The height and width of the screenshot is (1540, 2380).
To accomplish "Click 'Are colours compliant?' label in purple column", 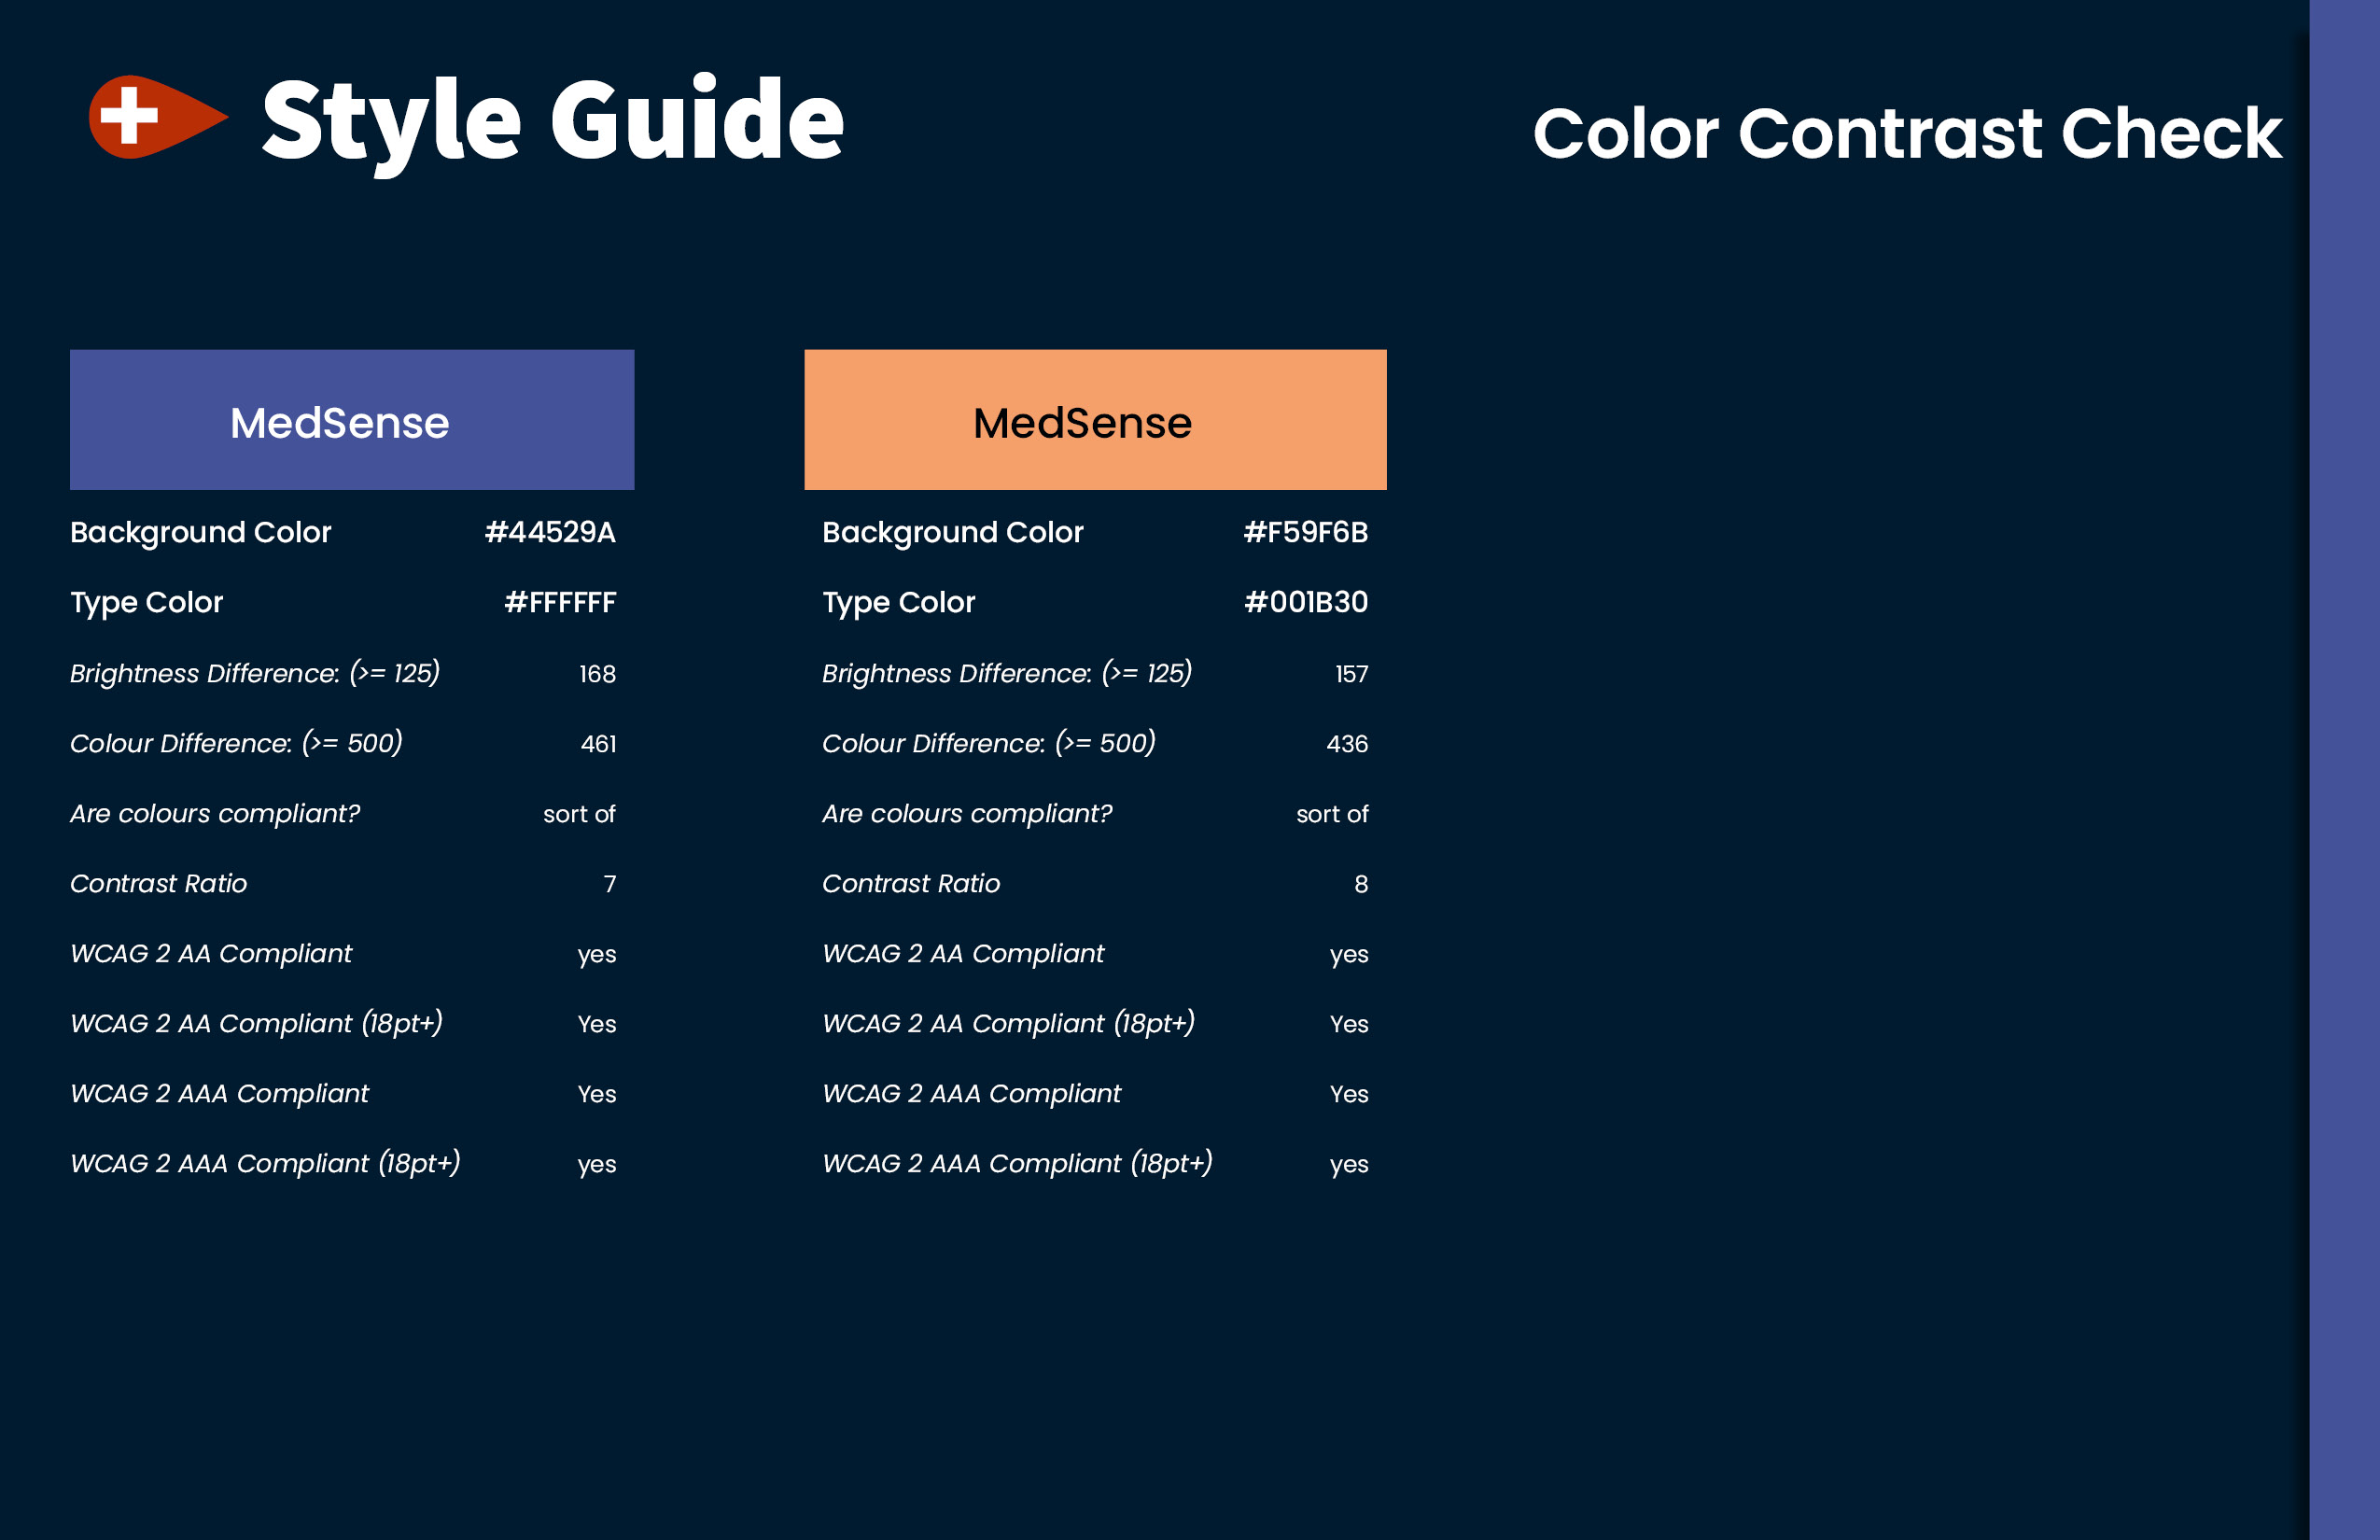I will click(x=215, y=813).
